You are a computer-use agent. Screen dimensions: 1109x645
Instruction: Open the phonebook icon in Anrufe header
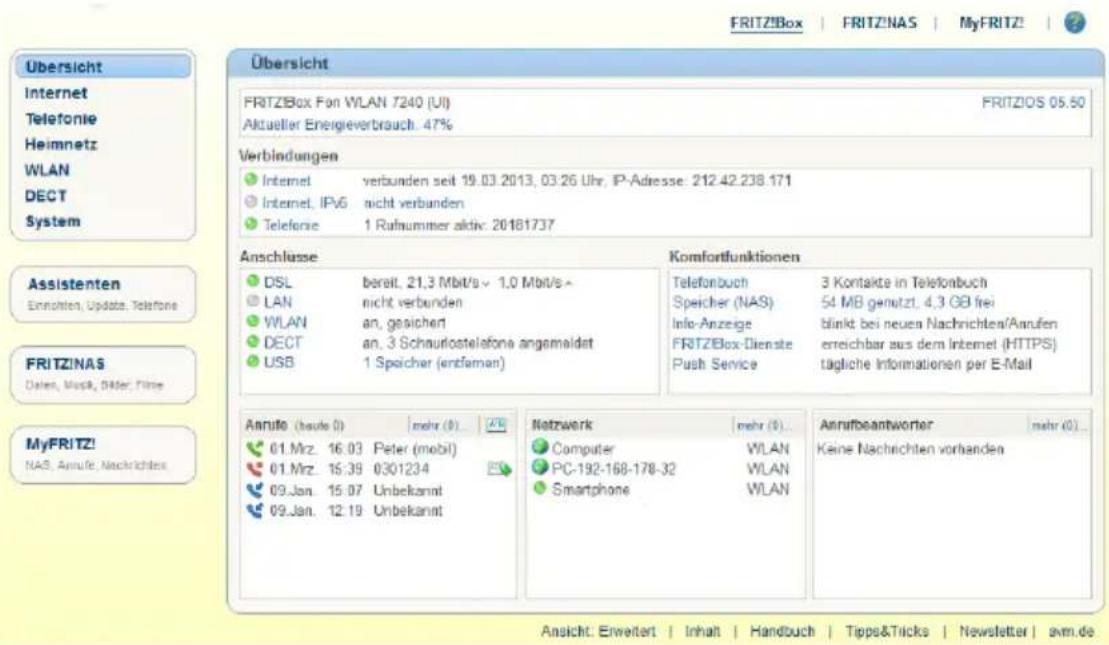tap(497, 424)
